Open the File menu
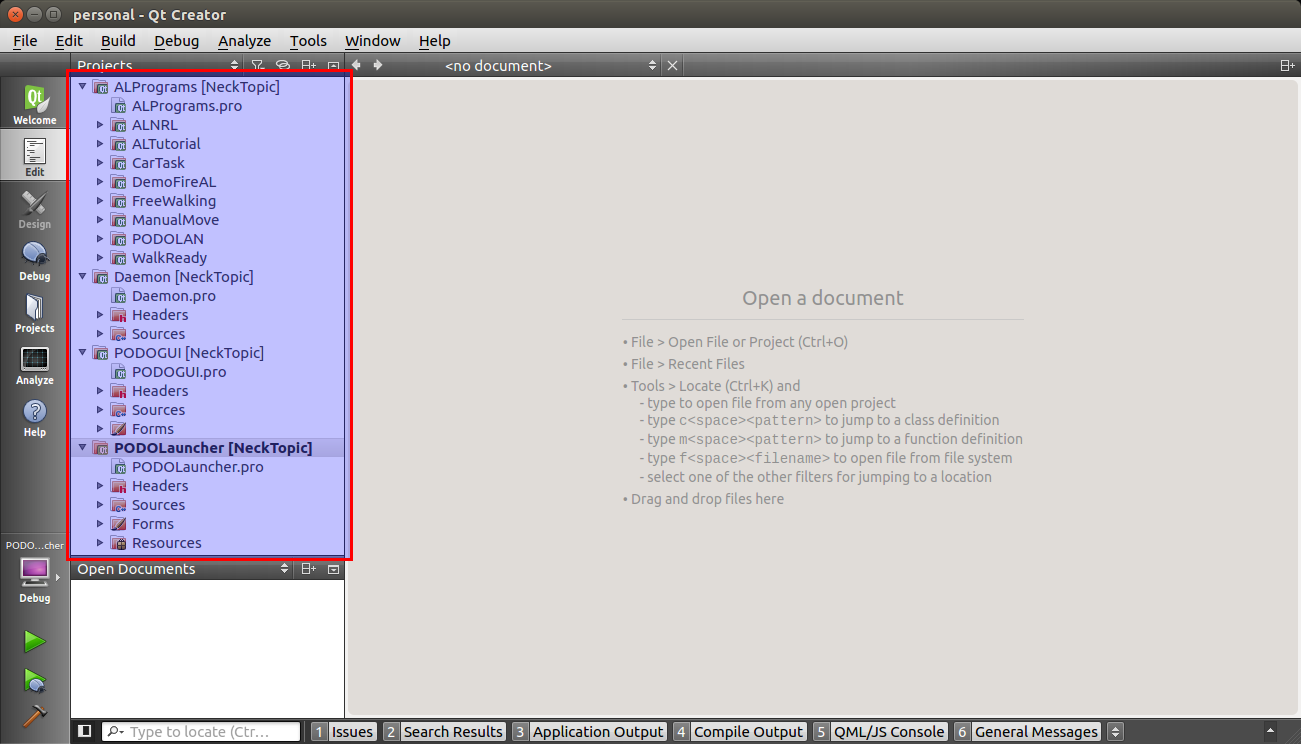1301x744 pixels. [25, 41]
